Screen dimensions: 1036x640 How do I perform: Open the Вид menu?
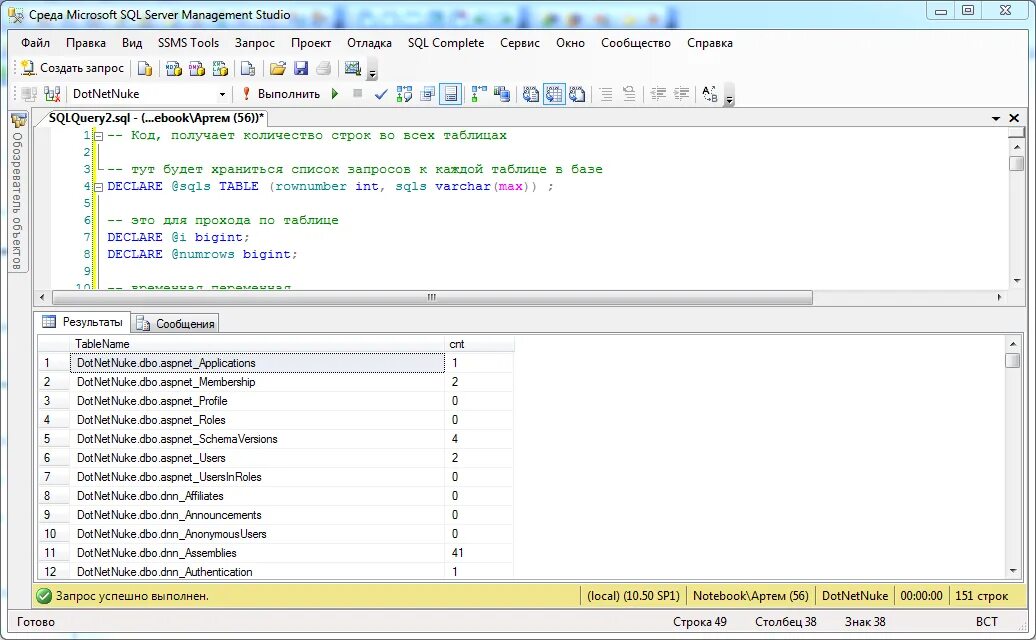point(131,43)
